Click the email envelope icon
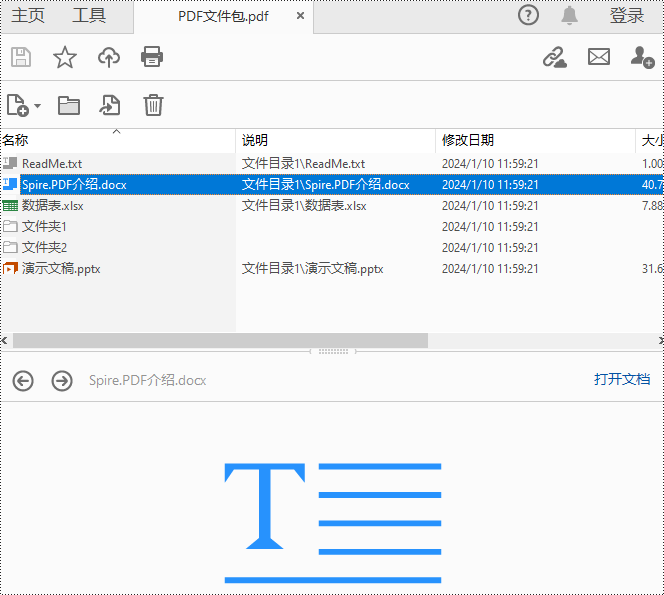This screenshot has height=595, width=664. 599,57
